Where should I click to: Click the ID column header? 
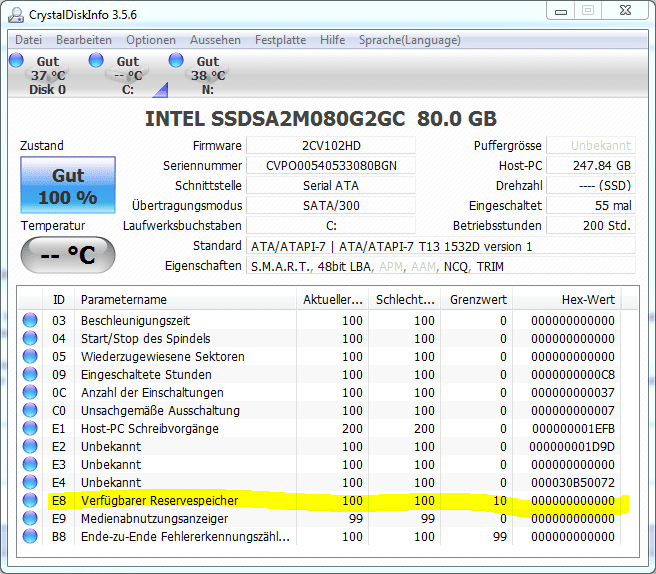pyautogui.click(x=59, y=300)
